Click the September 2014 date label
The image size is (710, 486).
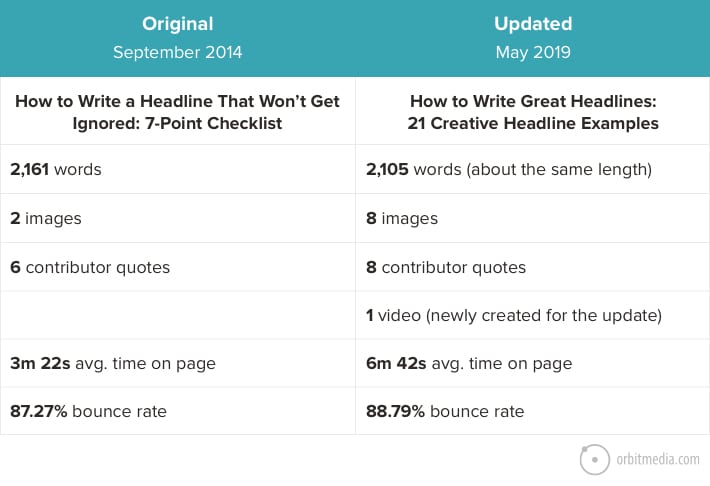(178, 52)
